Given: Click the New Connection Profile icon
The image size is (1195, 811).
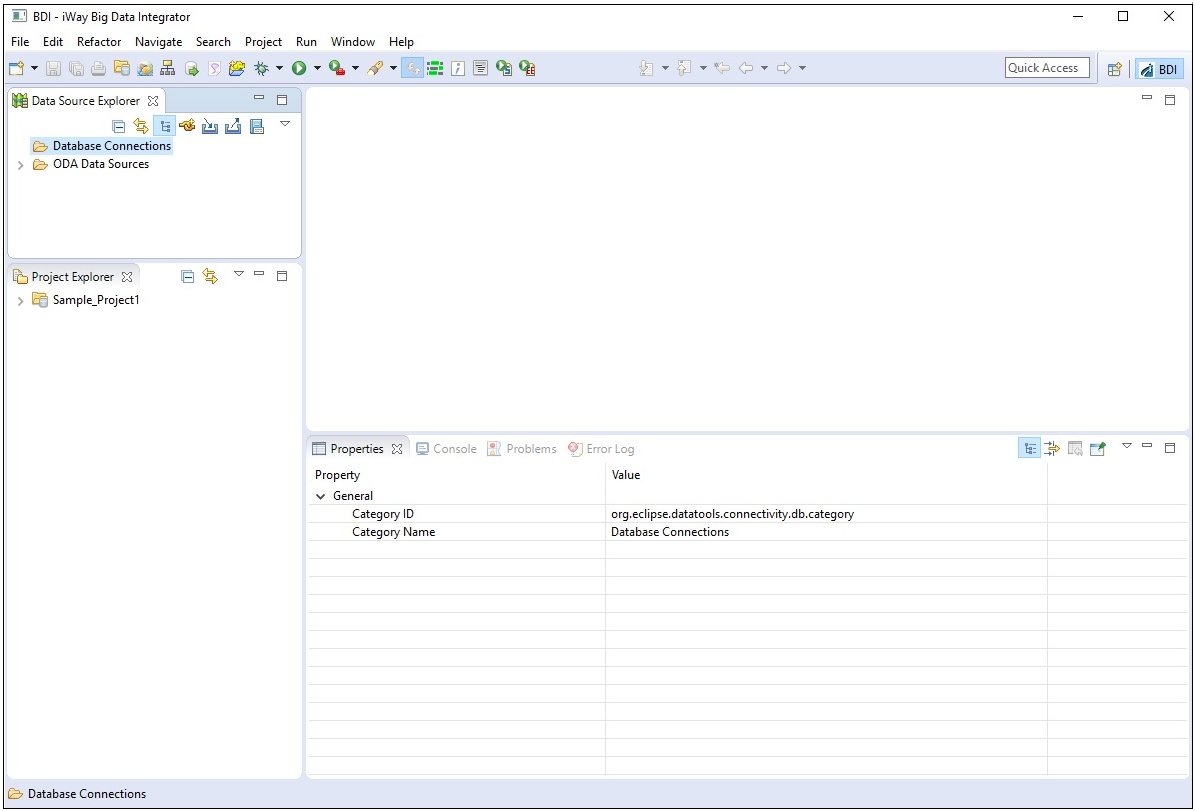Looking at the screenshot, I should 187,127.
